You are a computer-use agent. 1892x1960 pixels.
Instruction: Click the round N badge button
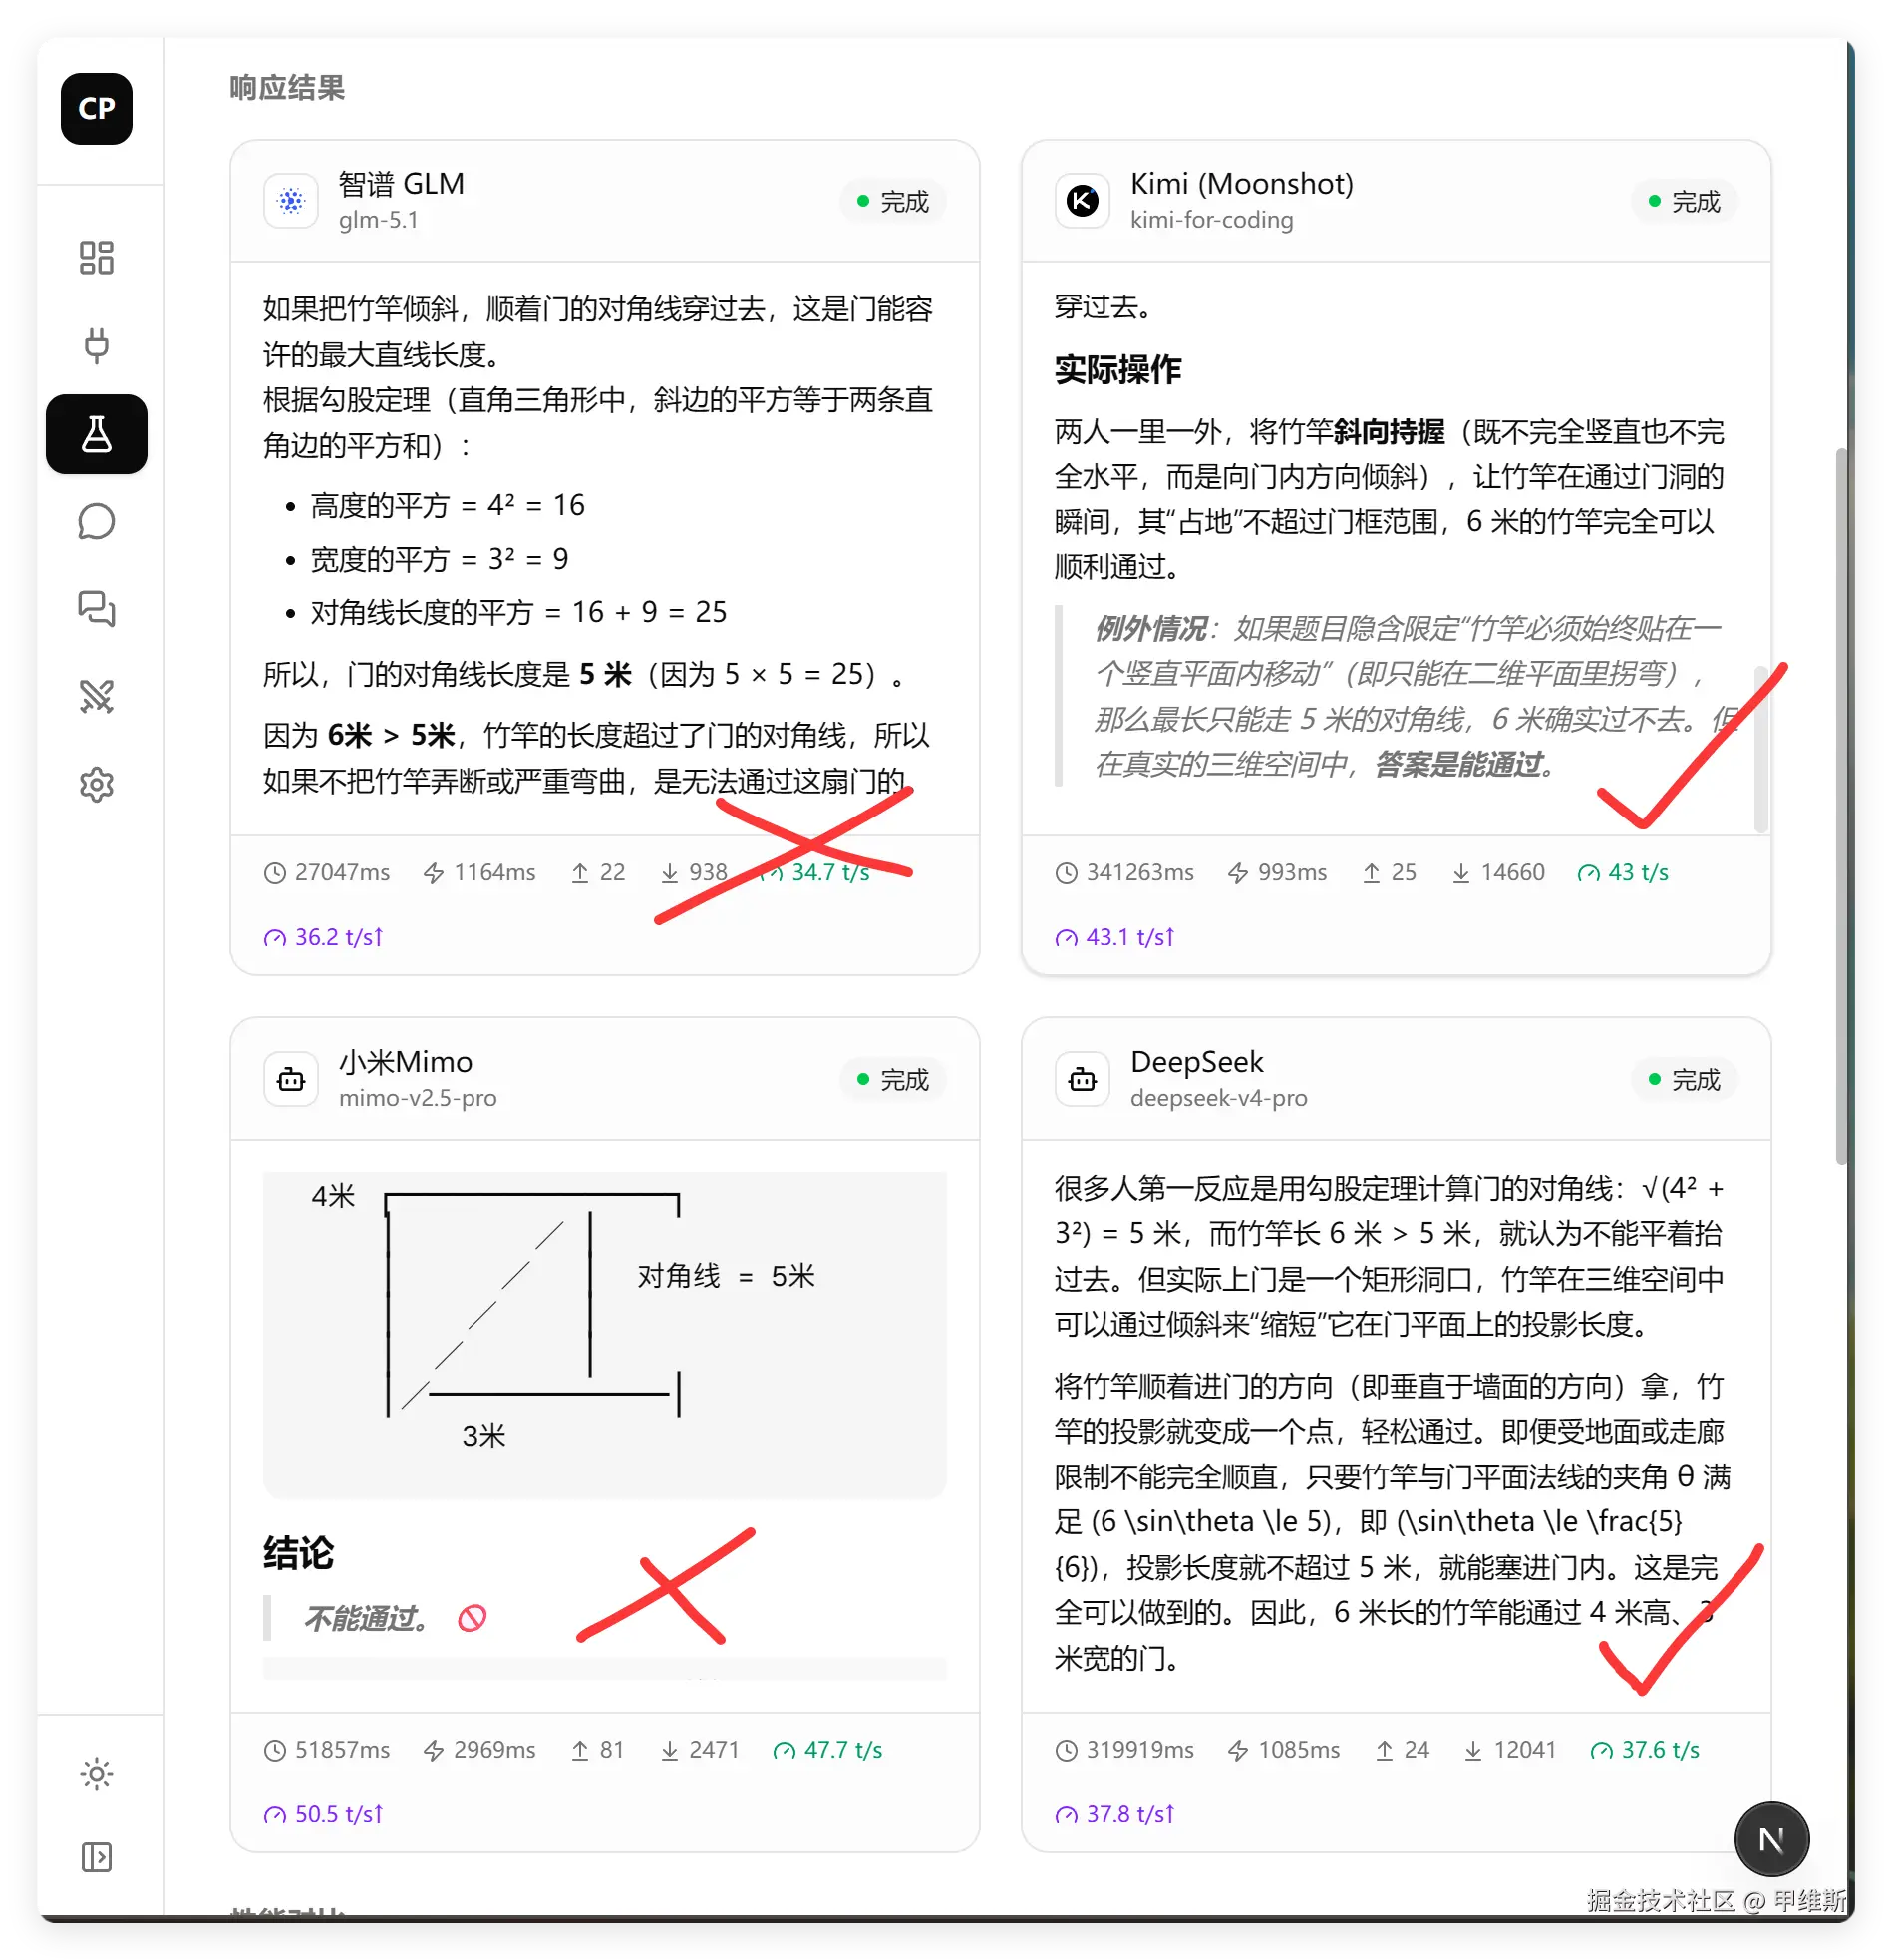[1771, 1840]
